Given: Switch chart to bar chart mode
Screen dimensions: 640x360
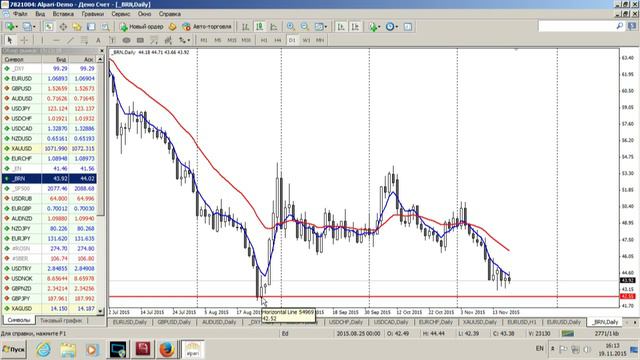Looking at the screenshot, I should [x=245, y=27].
